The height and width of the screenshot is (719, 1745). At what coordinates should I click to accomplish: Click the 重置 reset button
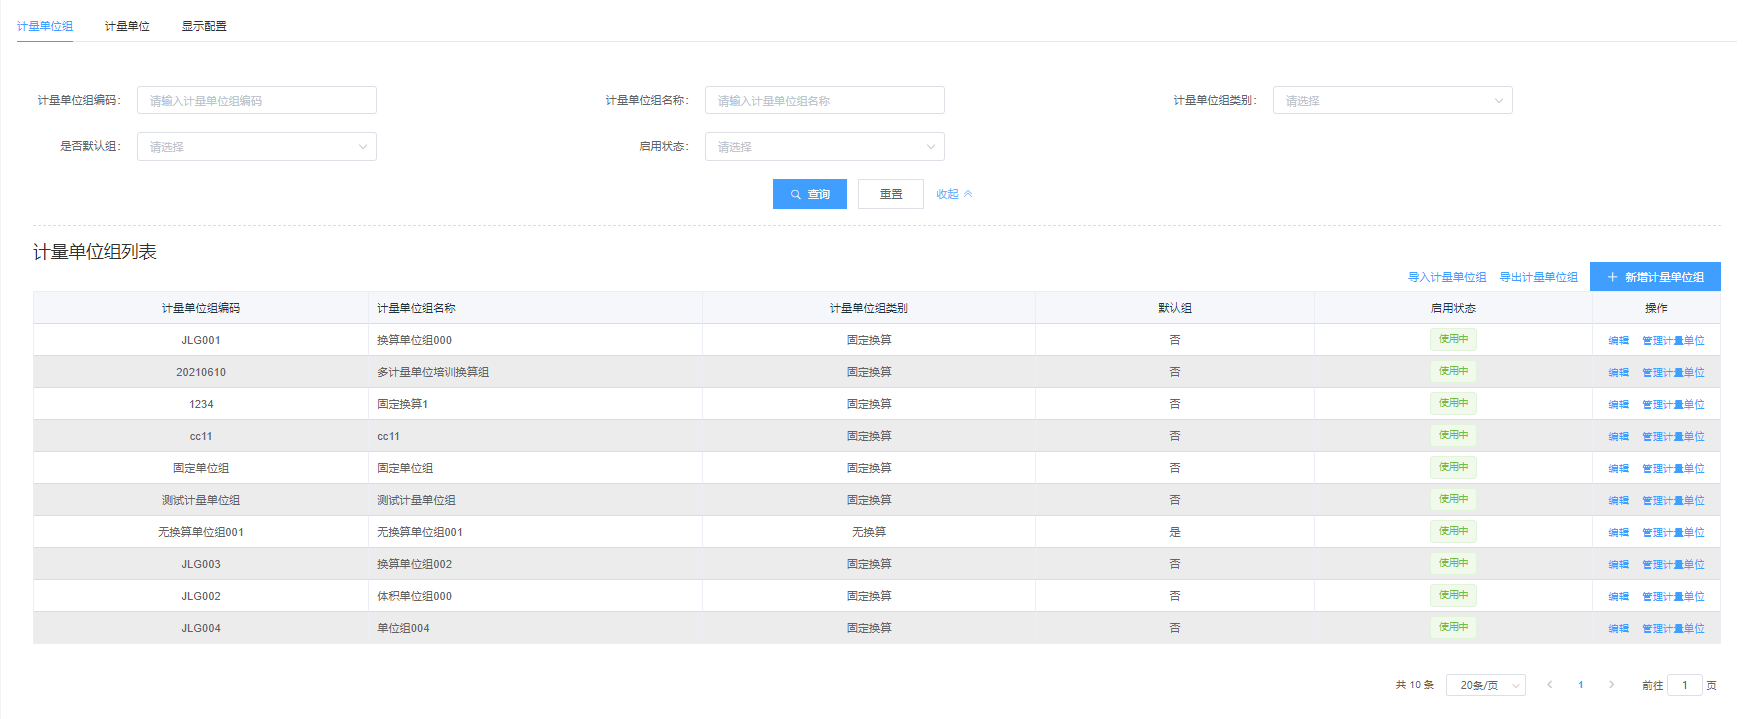click(890, 194)
